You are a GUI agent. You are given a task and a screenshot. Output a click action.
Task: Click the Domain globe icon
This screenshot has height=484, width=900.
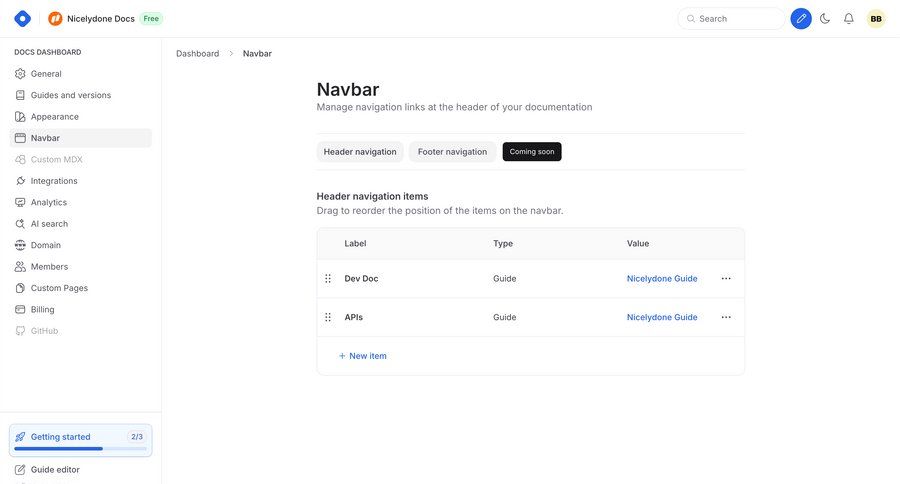pos(20,245)
